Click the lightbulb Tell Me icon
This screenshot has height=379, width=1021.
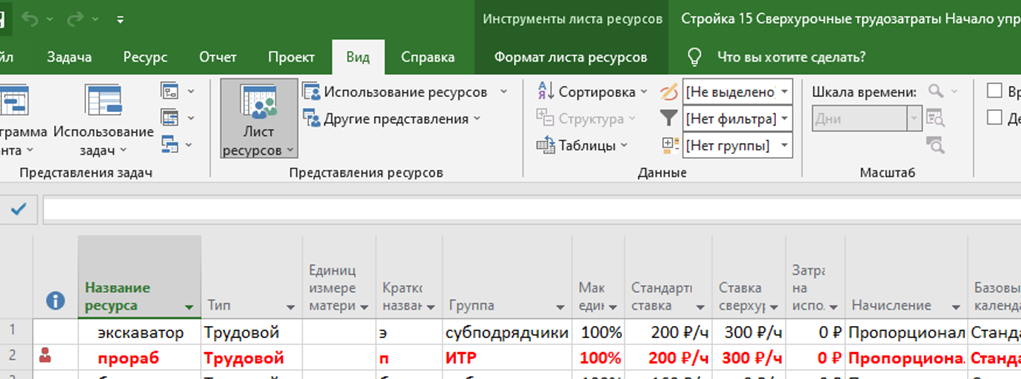point(694,57)
